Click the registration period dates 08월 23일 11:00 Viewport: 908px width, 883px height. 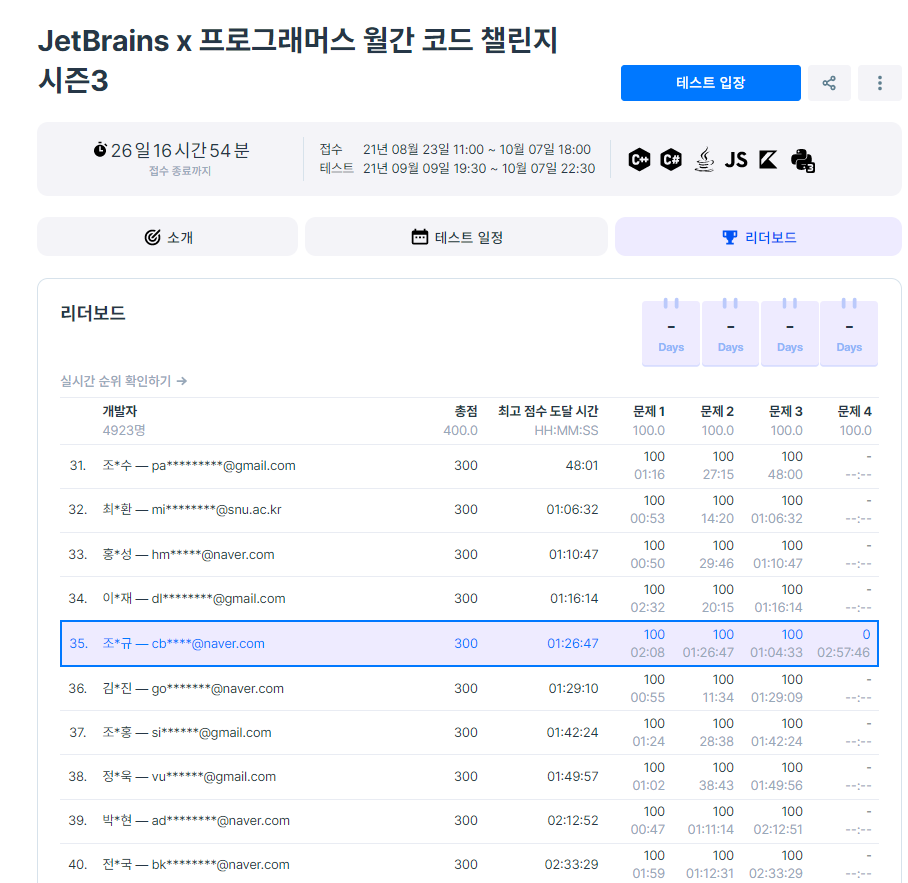[x=423, y=149]
